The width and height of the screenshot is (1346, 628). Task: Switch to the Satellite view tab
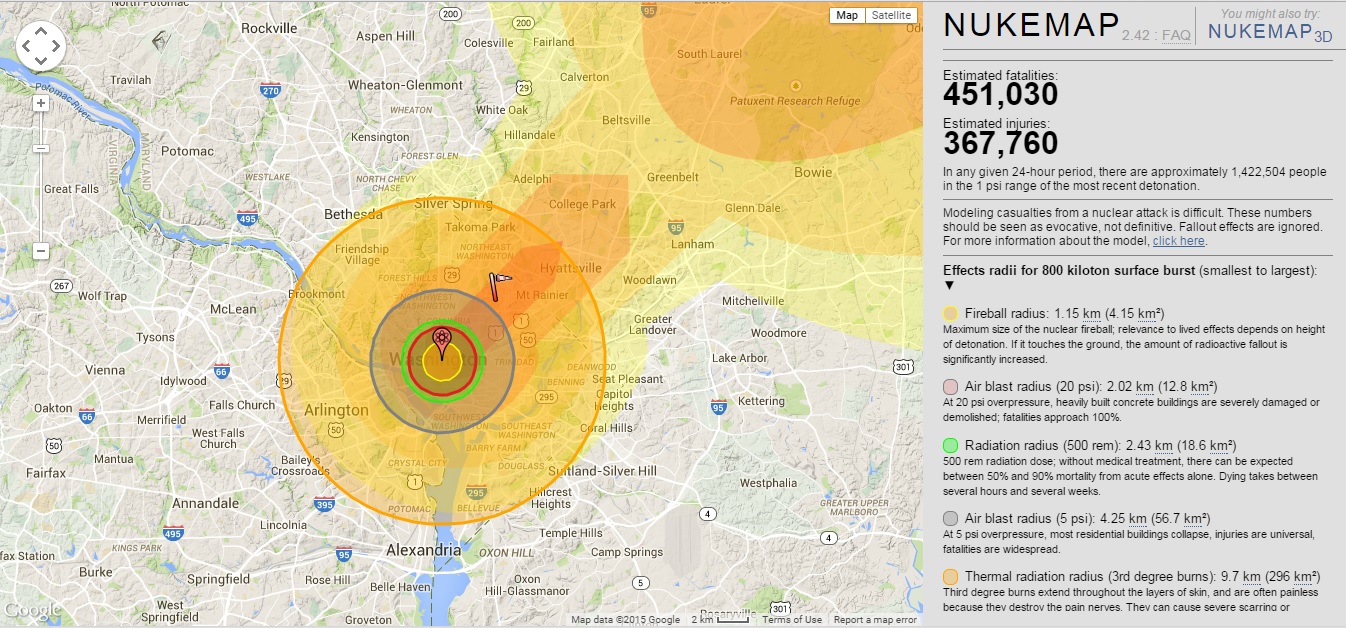(891, 15)
